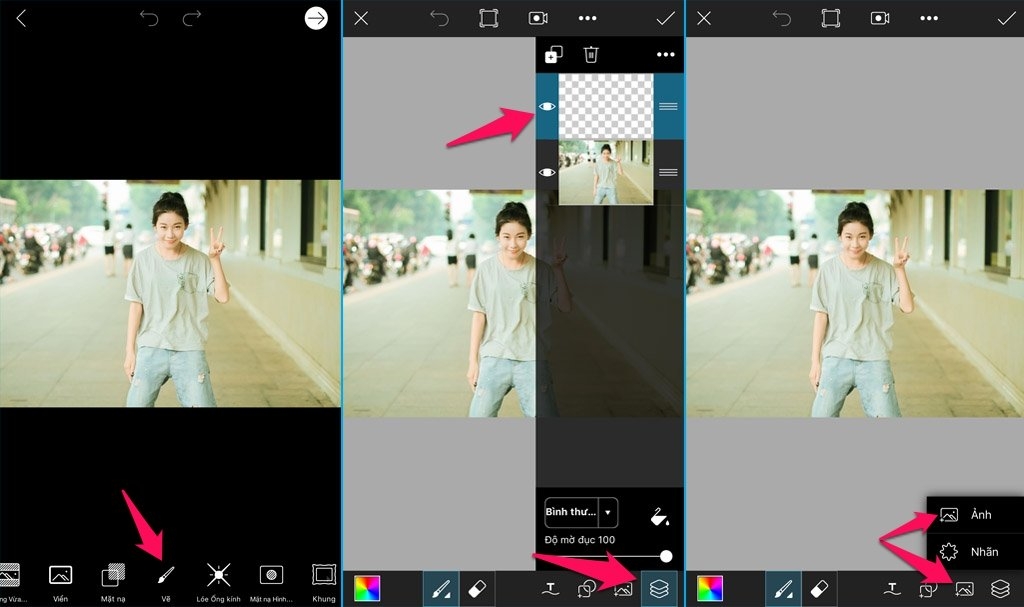The width and height of the screenshot is (1024, 607).
Task: Add a new layer with duplicate-plus icon
Action: click(553, 54)
